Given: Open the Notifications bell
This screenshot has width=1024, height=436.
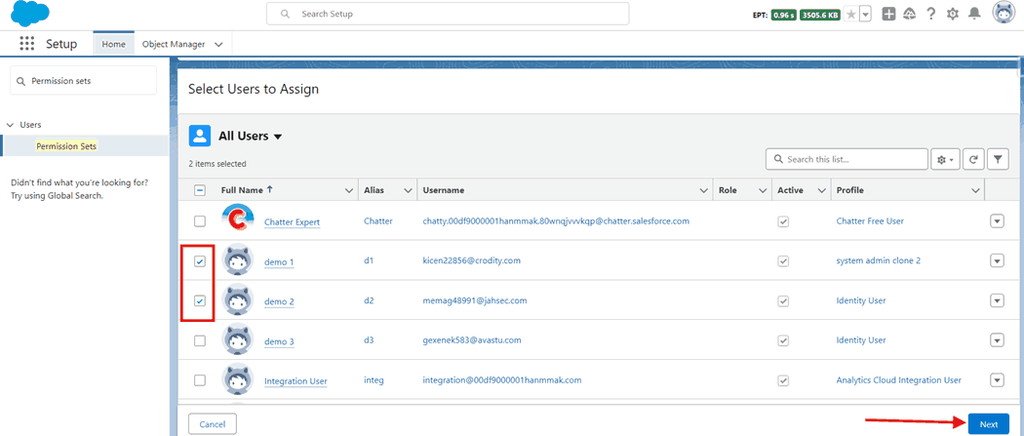Looking at the screenshot, I should [974, 14].
